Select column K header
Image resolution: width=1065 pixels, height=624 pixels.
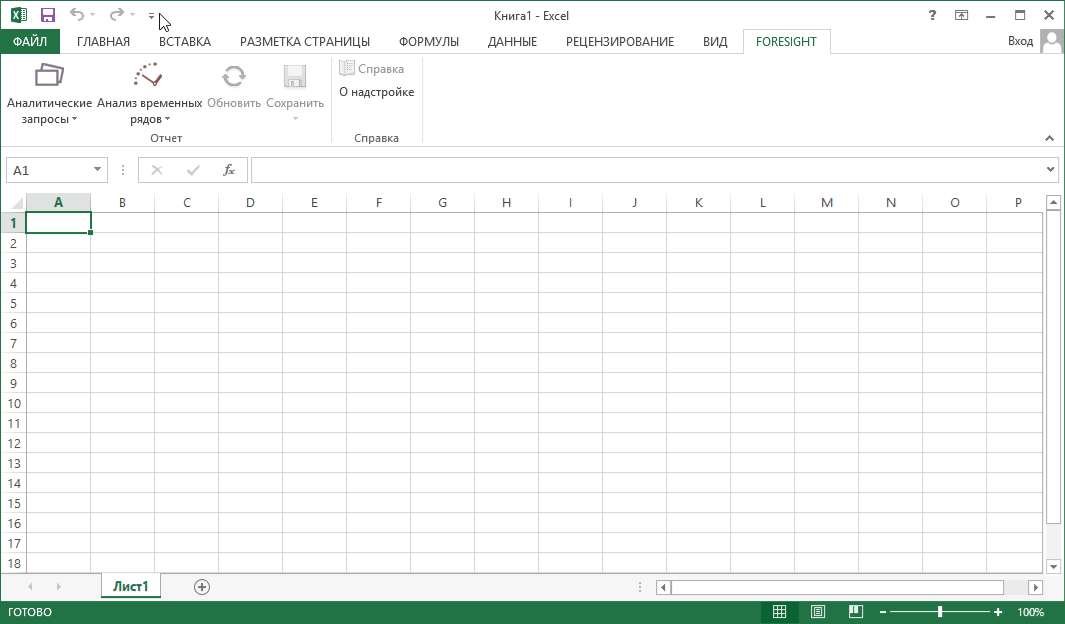pos(698,202)
